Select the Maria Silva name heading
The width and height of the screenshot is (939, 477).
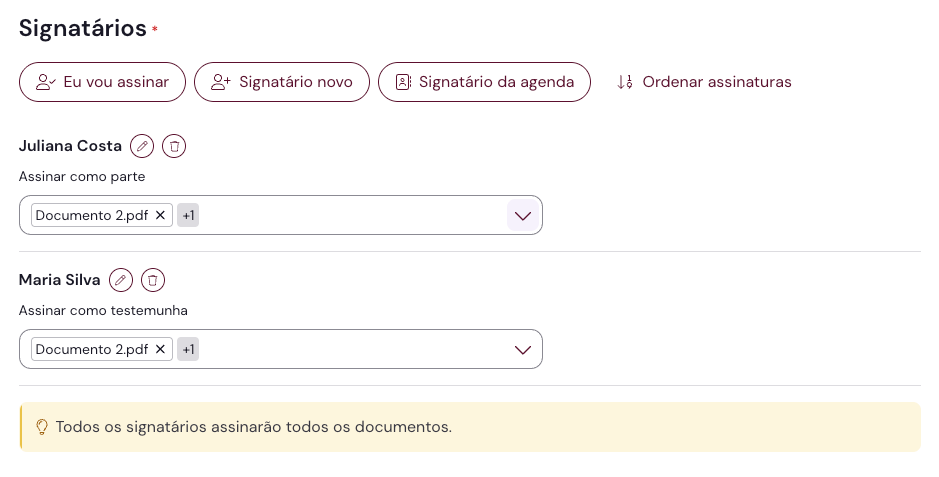[x=60, y=280]
